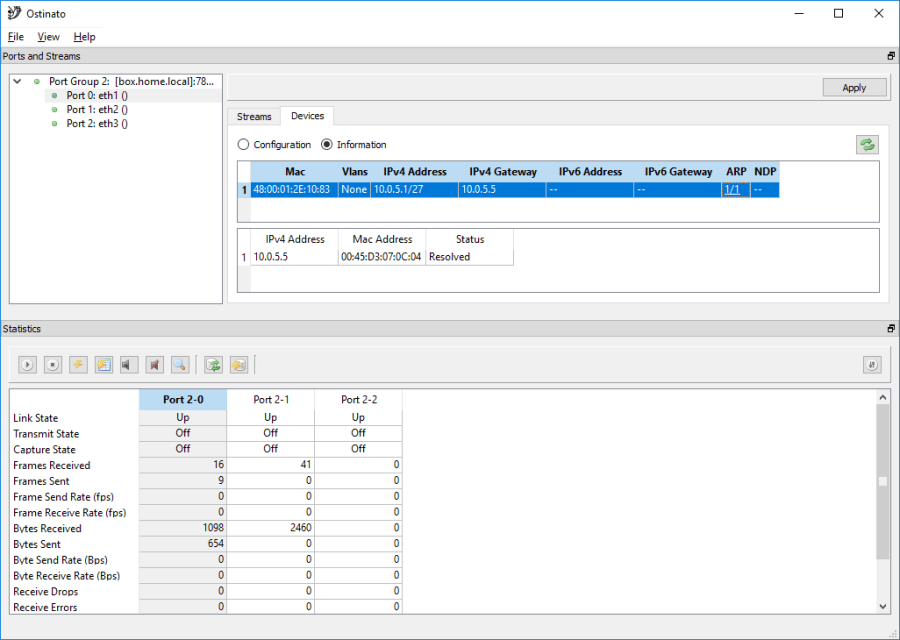This screenshot has height=640, width=900.
Task: Click the statistics scrollbar down arrow
Action: 883,607
